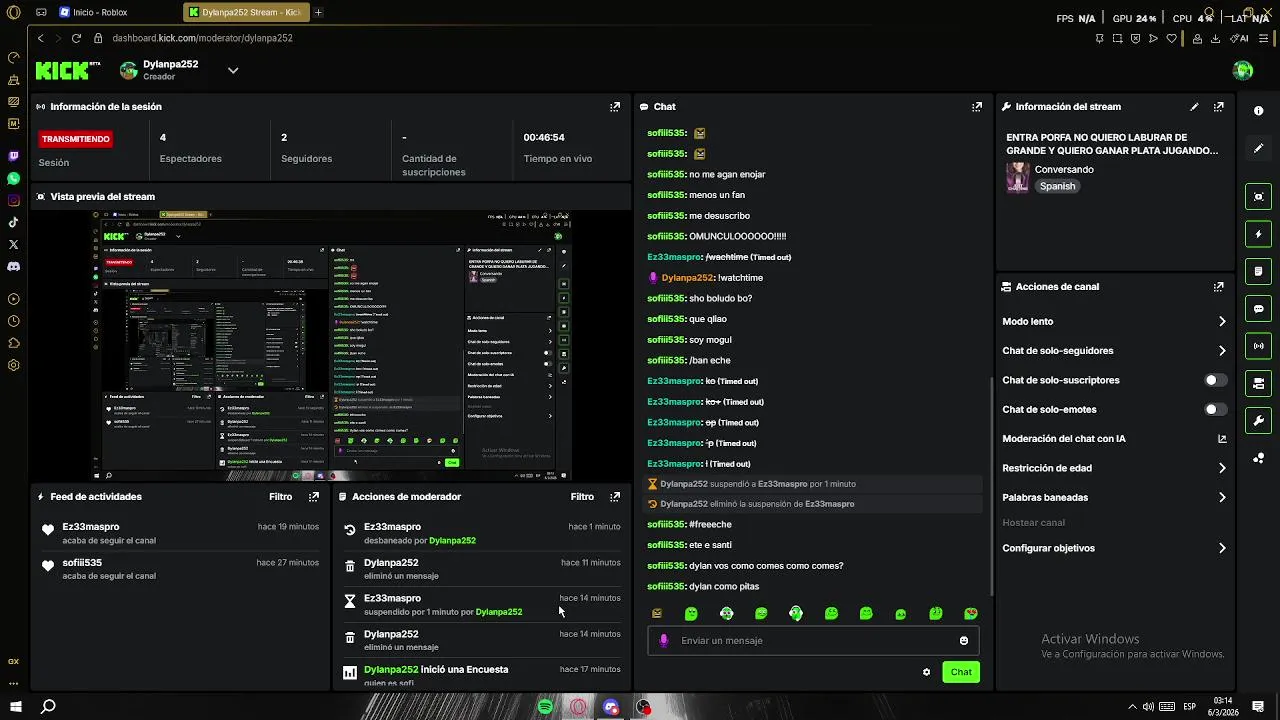Click the taskbar volume icon

pos(1148,706)
